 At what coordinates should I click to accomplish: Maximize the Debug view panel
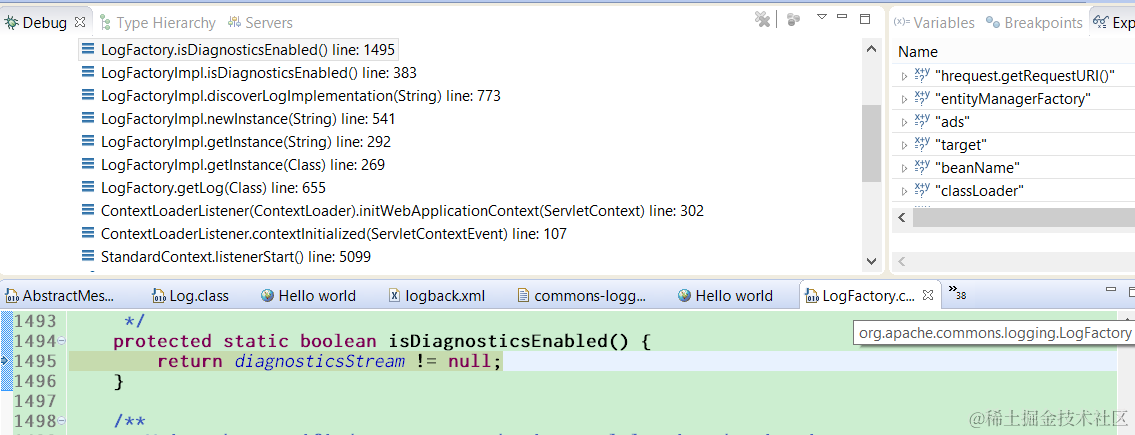(x=864, y=18)
